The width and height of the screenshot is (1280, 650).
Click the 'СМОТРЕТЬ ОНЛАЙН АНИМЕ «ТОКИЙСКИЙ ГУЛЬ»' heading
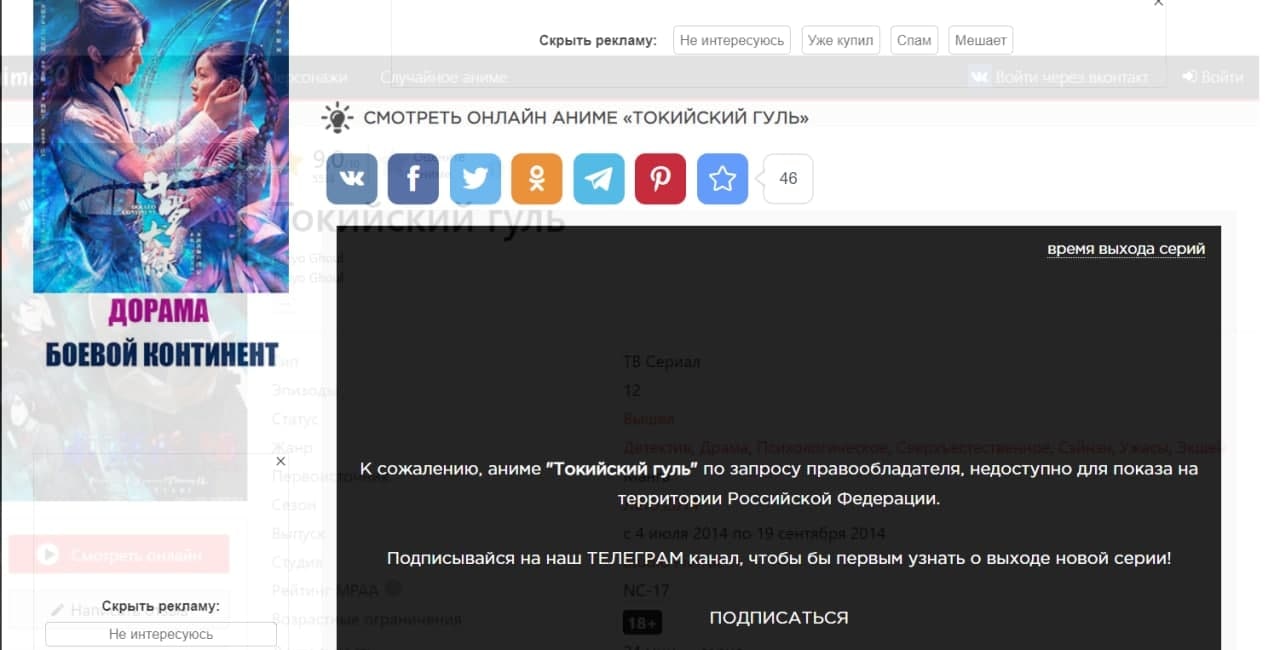click(586, 118)
